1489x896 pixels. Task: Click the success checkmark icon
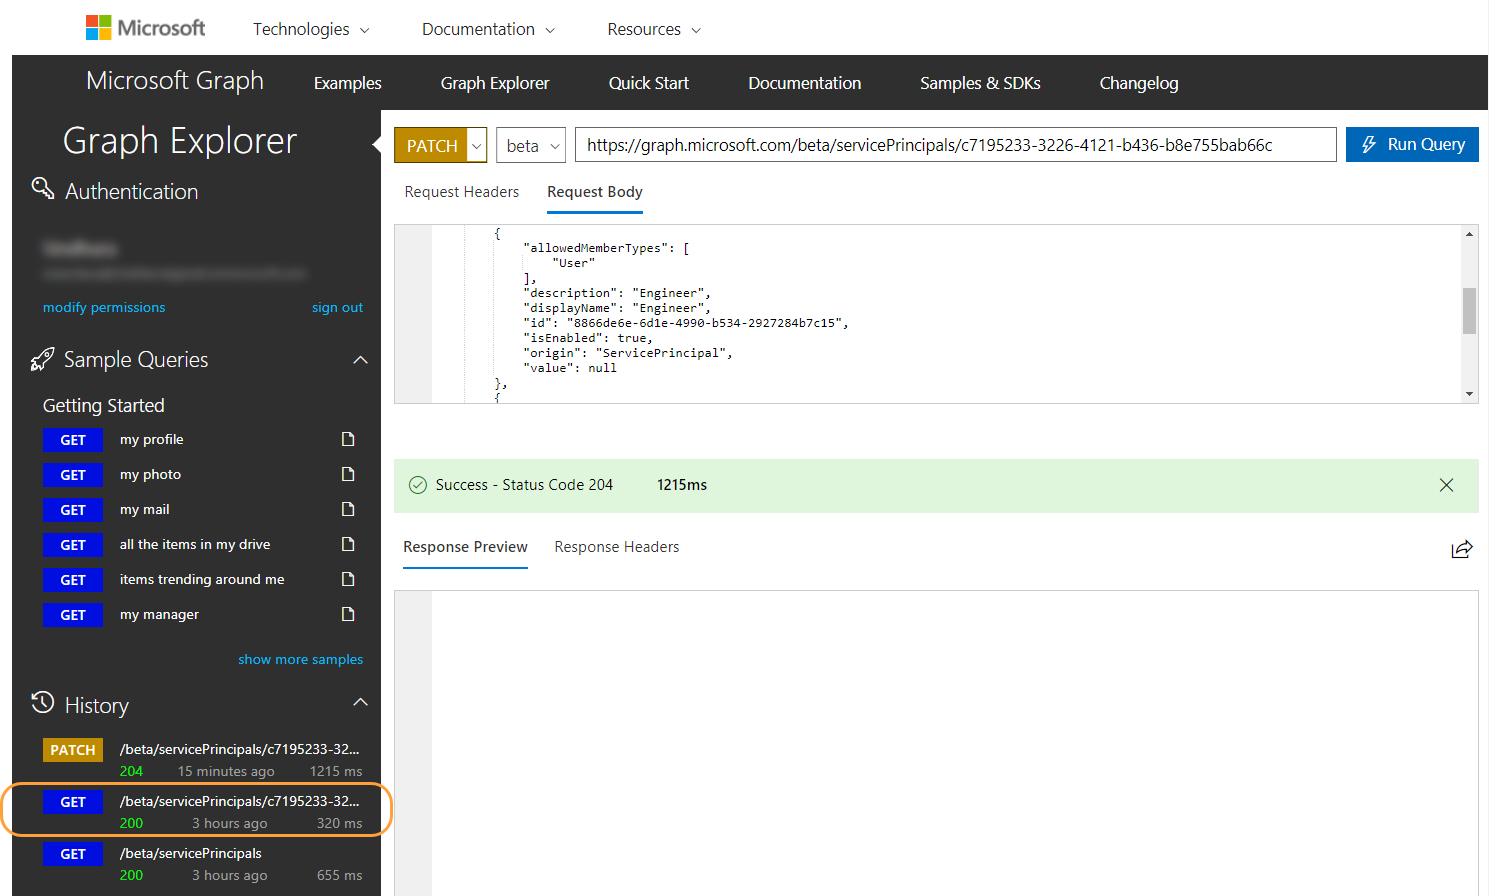[418, 485]
